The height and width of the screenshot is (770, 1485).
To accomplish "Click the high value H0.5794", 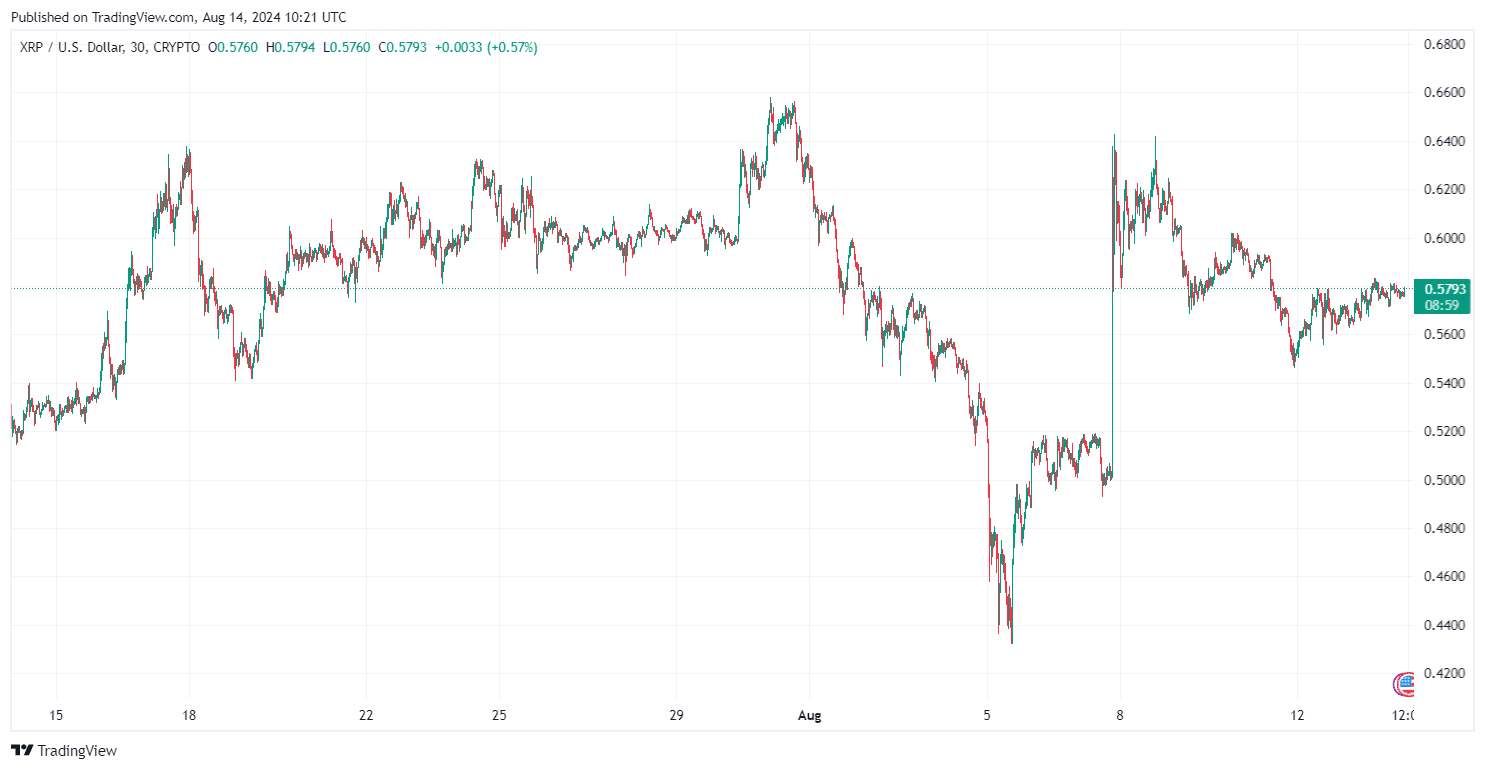I will [292, 47].
